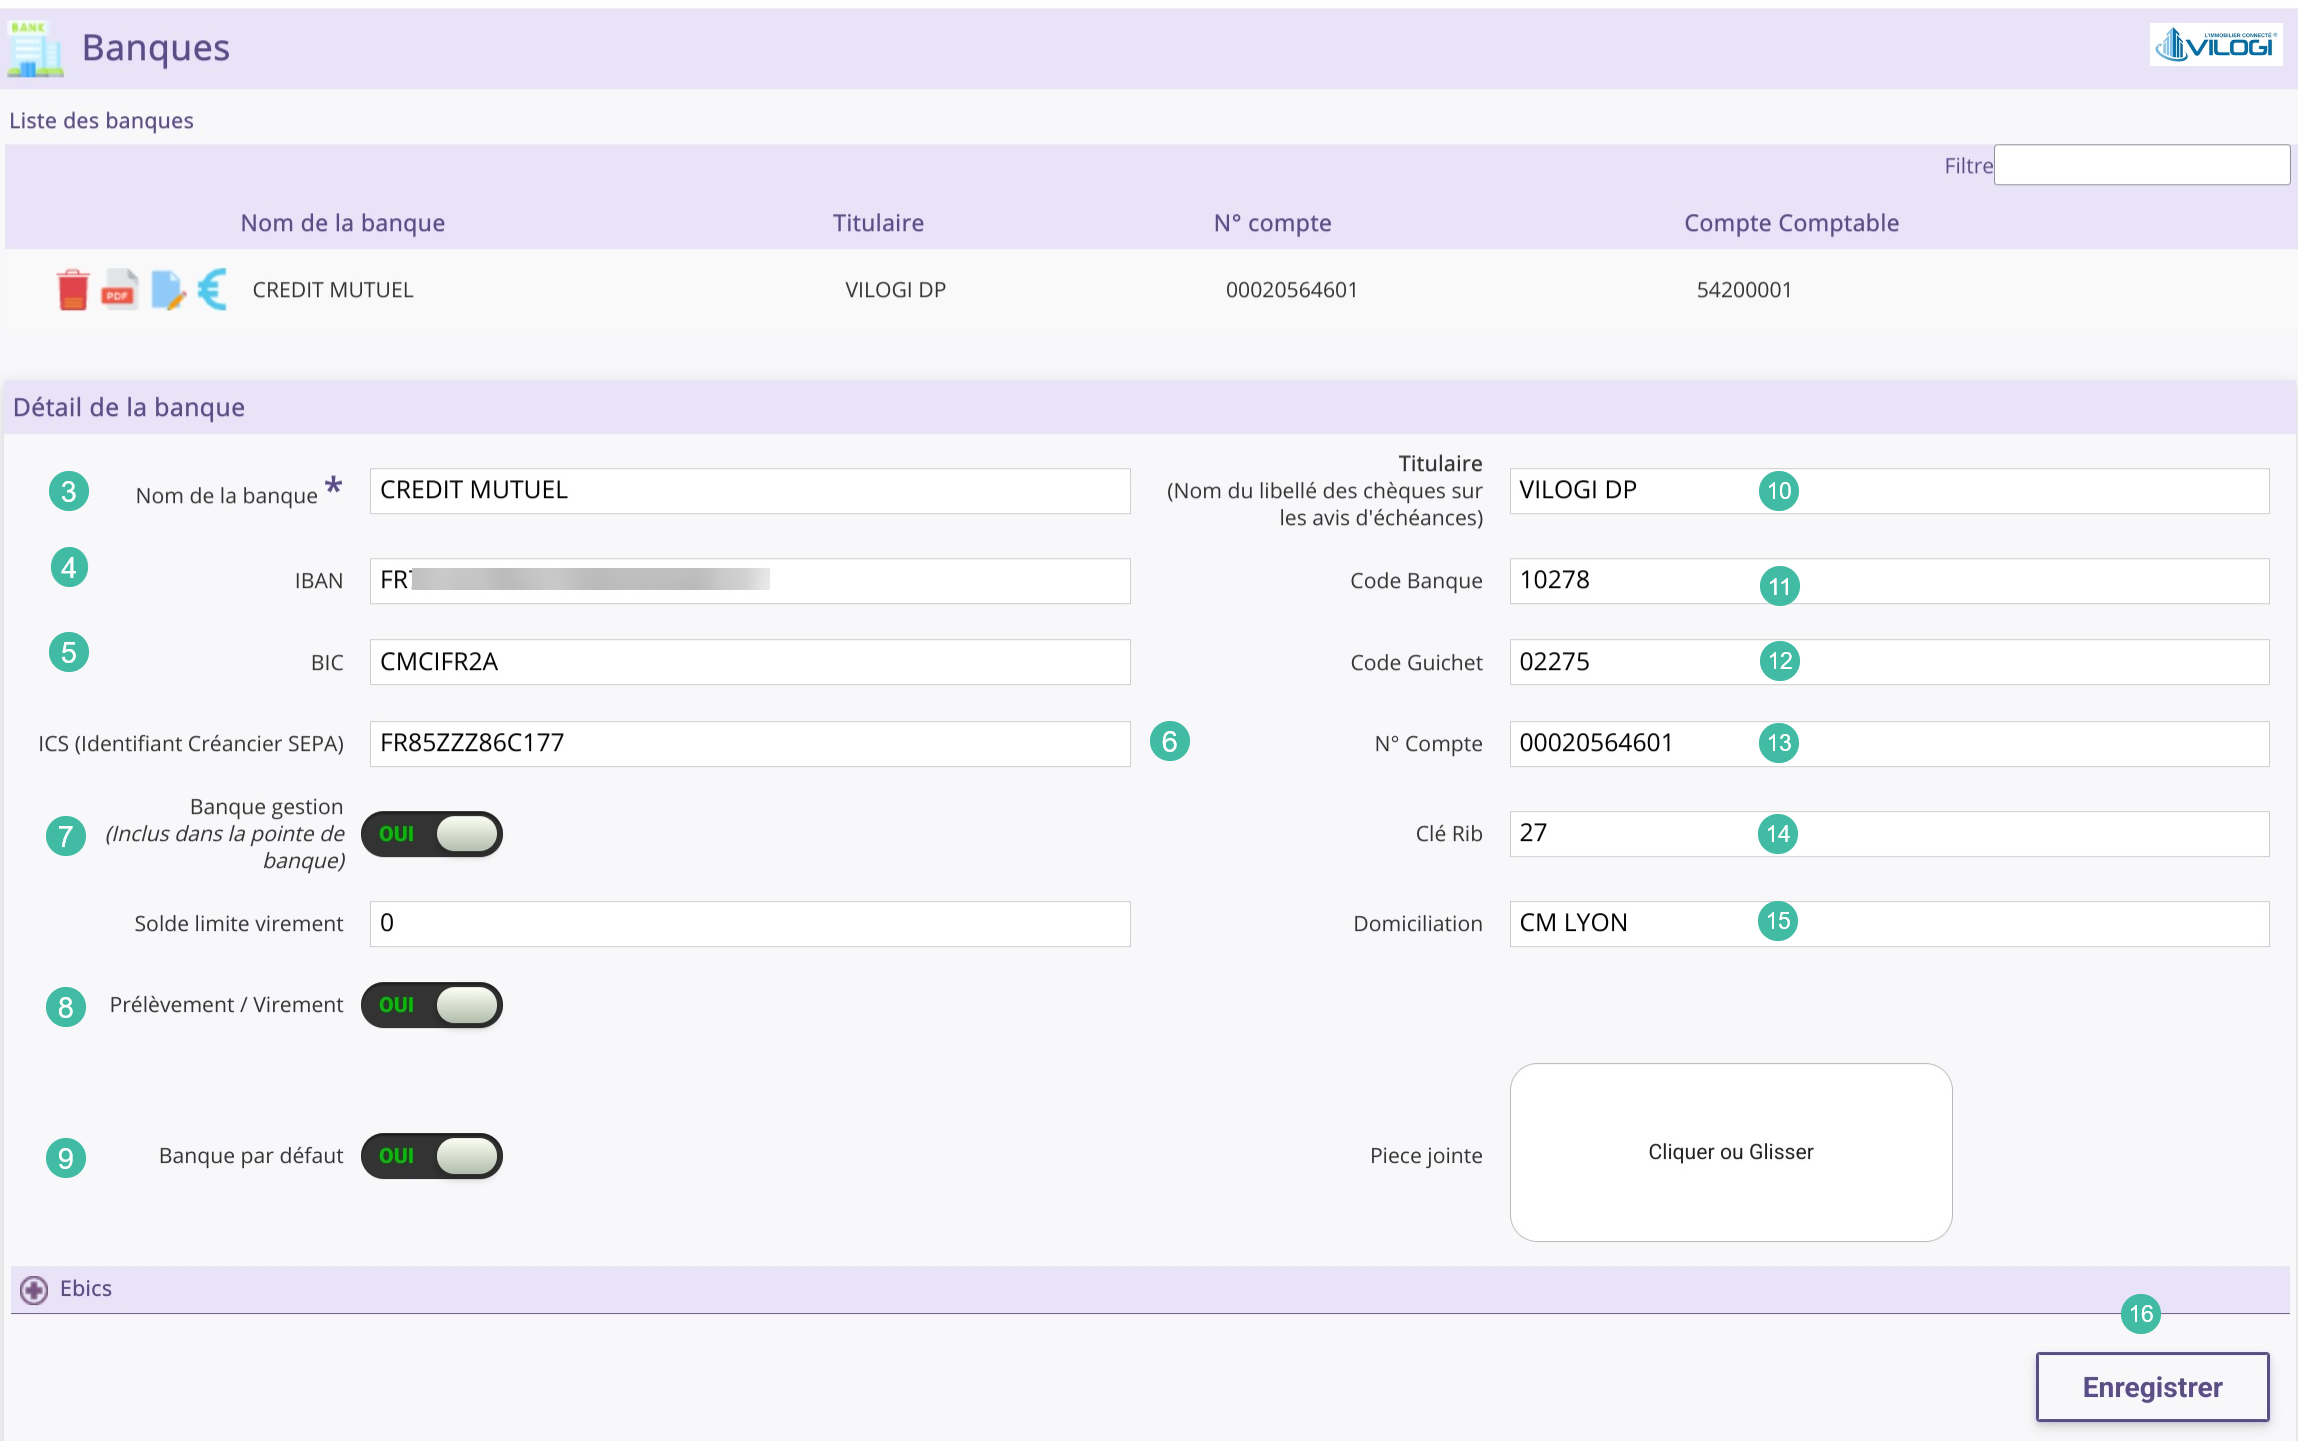Click the Clé Rib input field
The image size is (2298, 1441).
click(1889, 834)
